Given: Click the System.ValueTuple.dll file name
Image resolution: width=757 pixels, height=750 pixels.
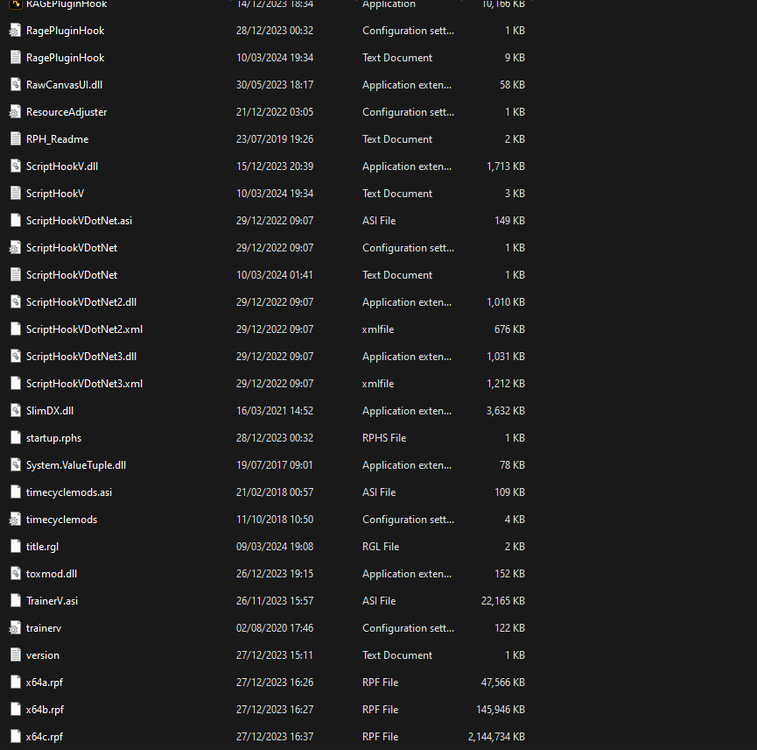Looking at the screenshot, I should click(x=76, y=465).
